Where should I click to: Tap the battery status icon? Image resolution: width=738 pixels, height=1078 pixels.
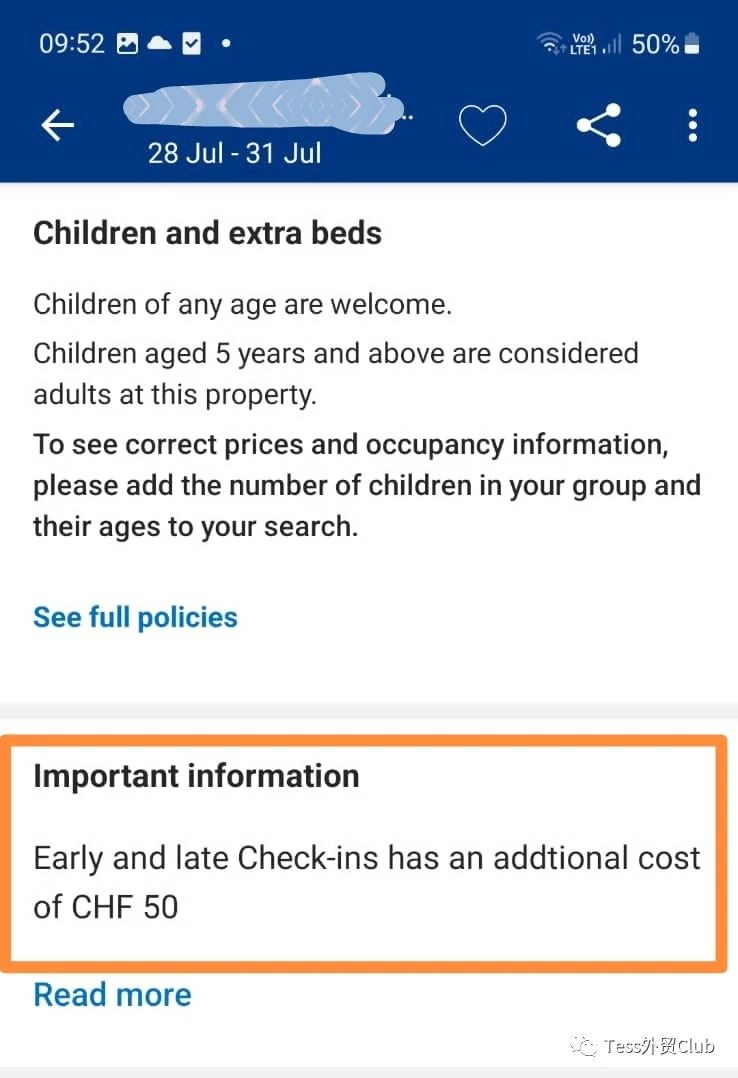click(693, 43)
